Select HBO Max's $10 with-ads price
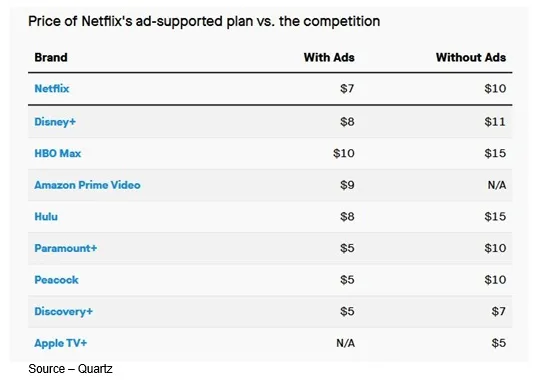This screenshot has height=382, width=554. pyautogui.click(x=343, y=153)
